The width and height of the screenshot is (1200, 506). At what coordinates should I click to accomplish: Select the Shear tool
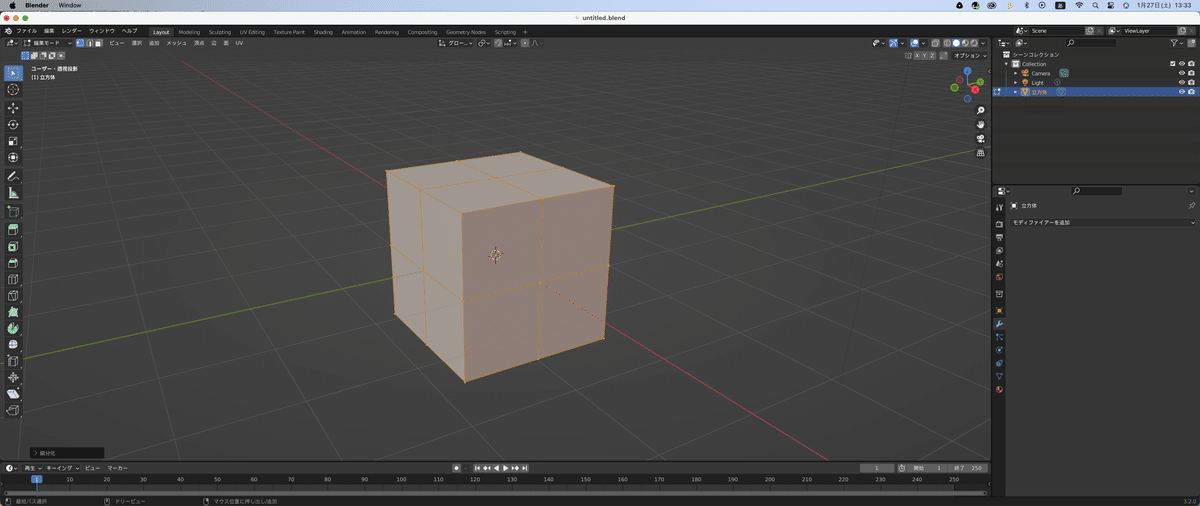tap(13, 394)
